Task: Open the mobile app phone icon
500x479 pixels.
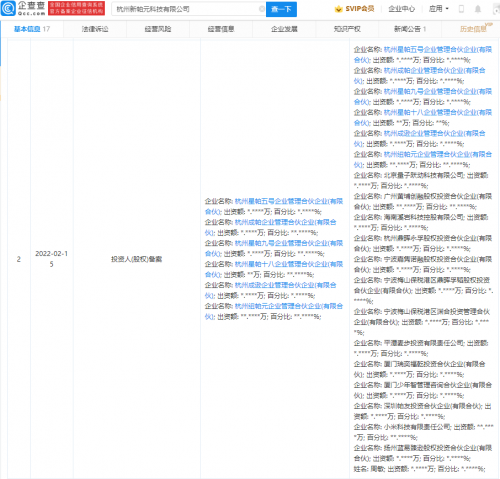Action: [461, 9]
